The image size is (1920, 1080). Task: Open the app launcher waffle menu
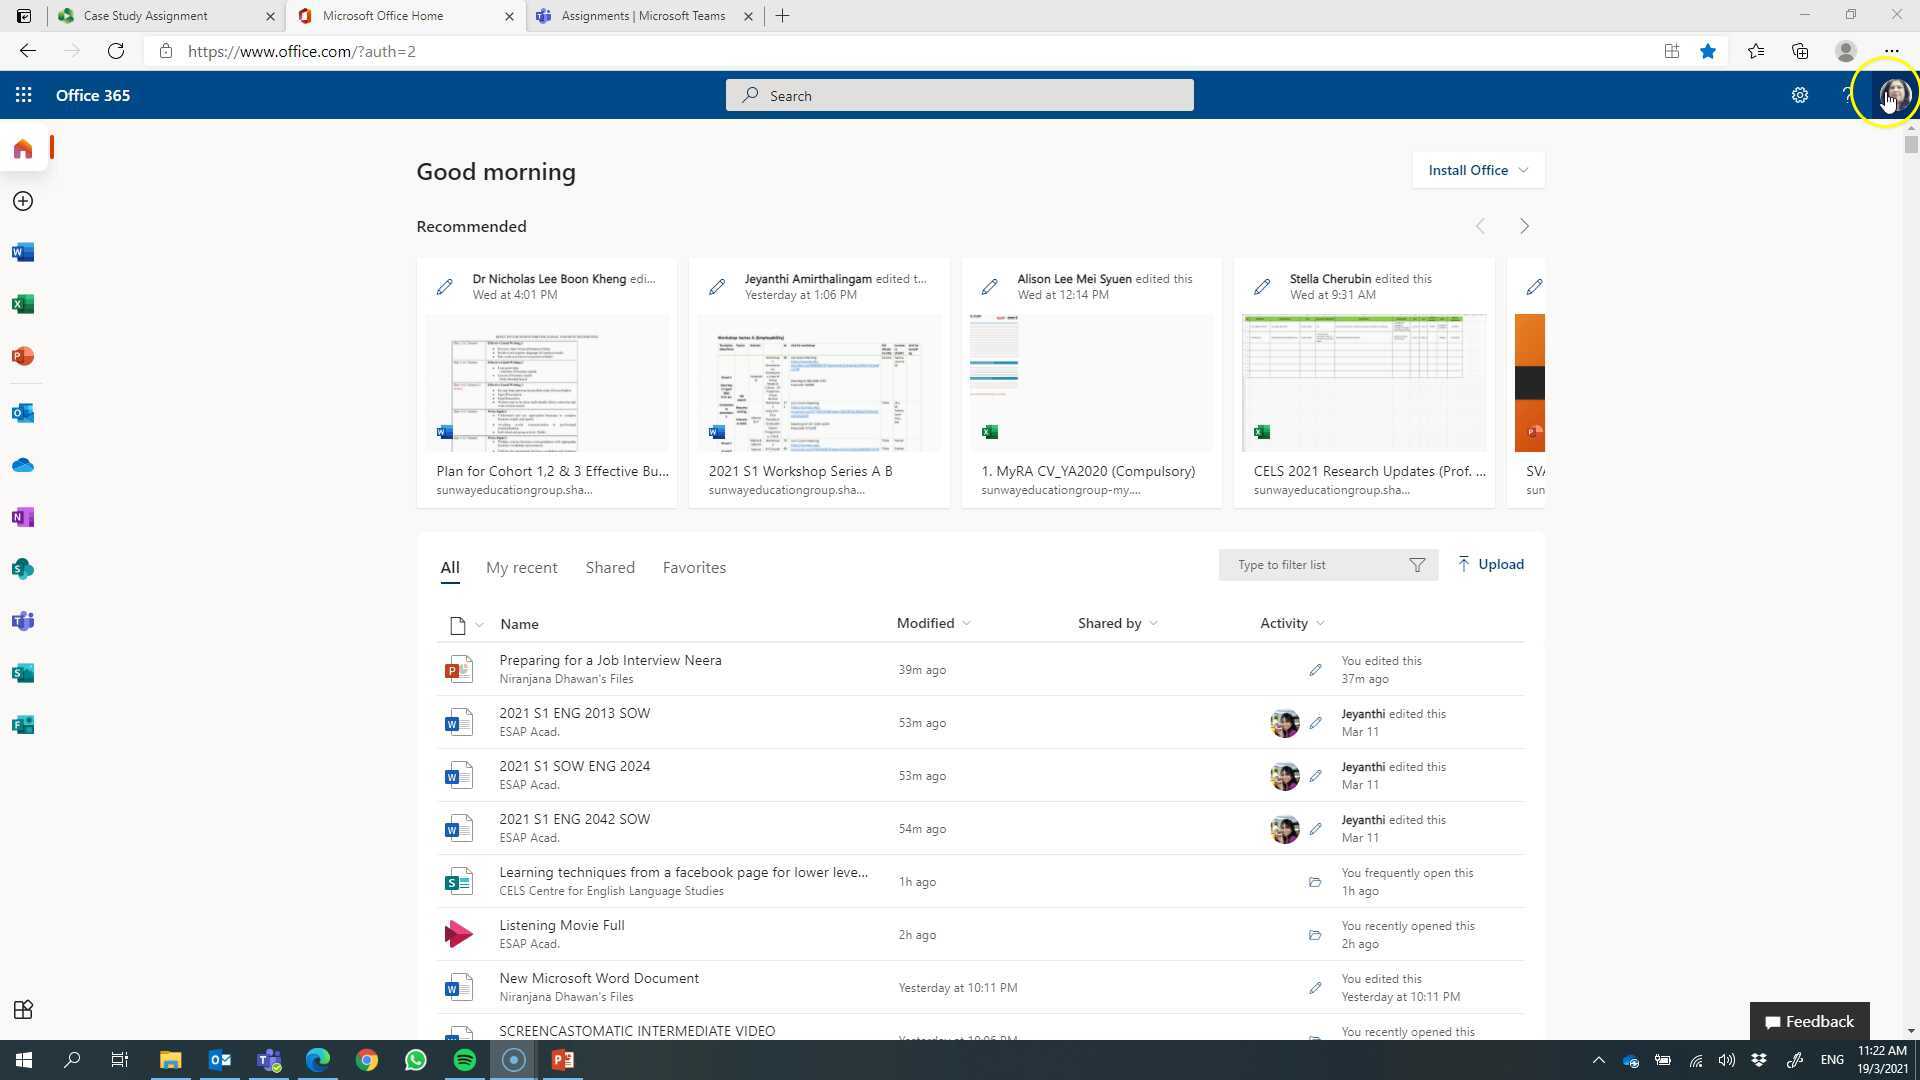coord(23,94)
